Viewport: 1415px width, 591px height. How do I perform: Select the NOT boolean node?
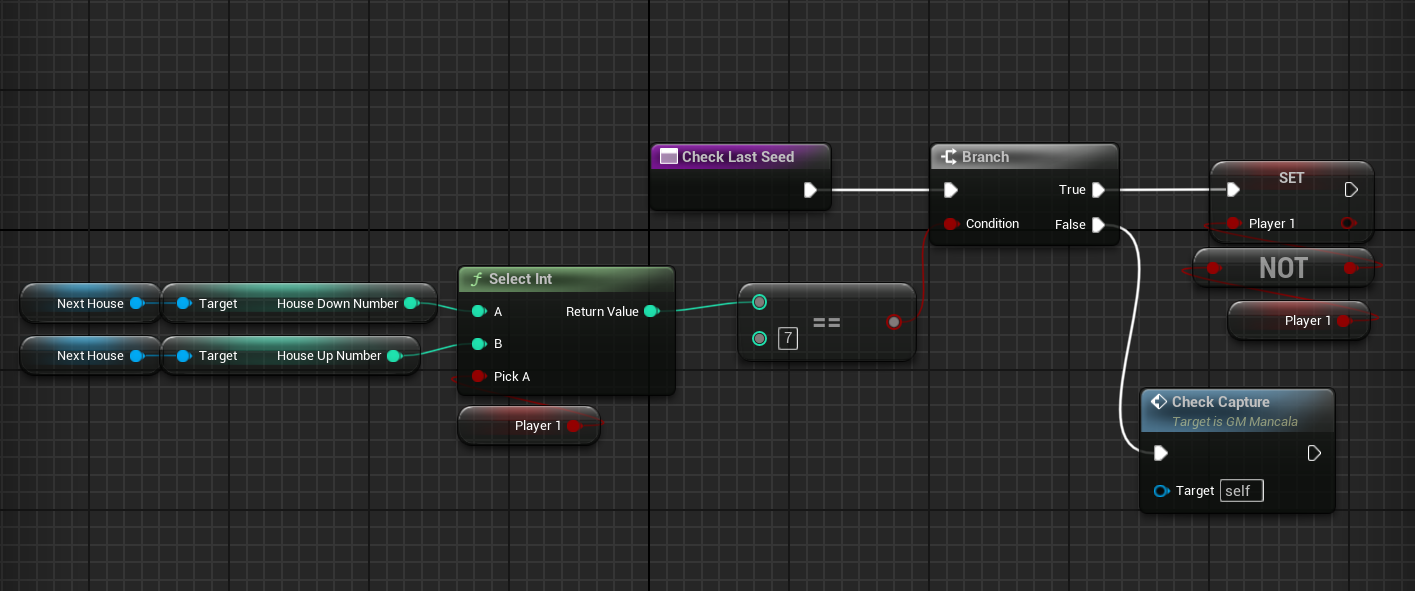[x=1283, y=268]
